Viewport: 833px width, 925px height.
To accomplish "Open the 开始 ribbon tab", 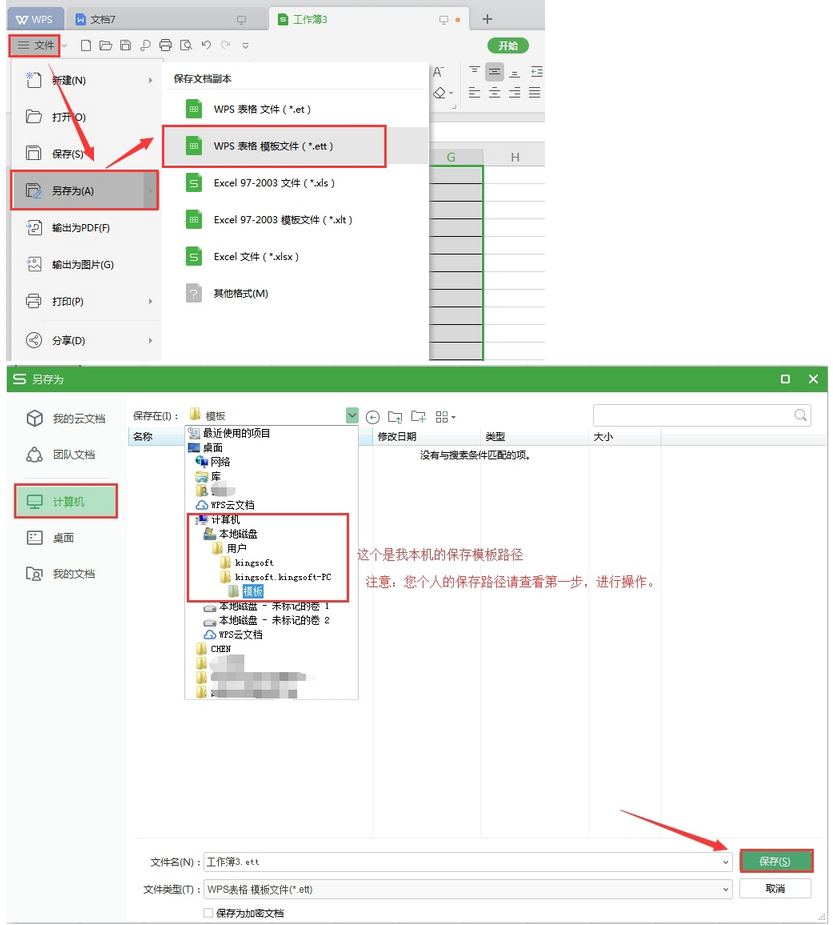I will point(508,45).
